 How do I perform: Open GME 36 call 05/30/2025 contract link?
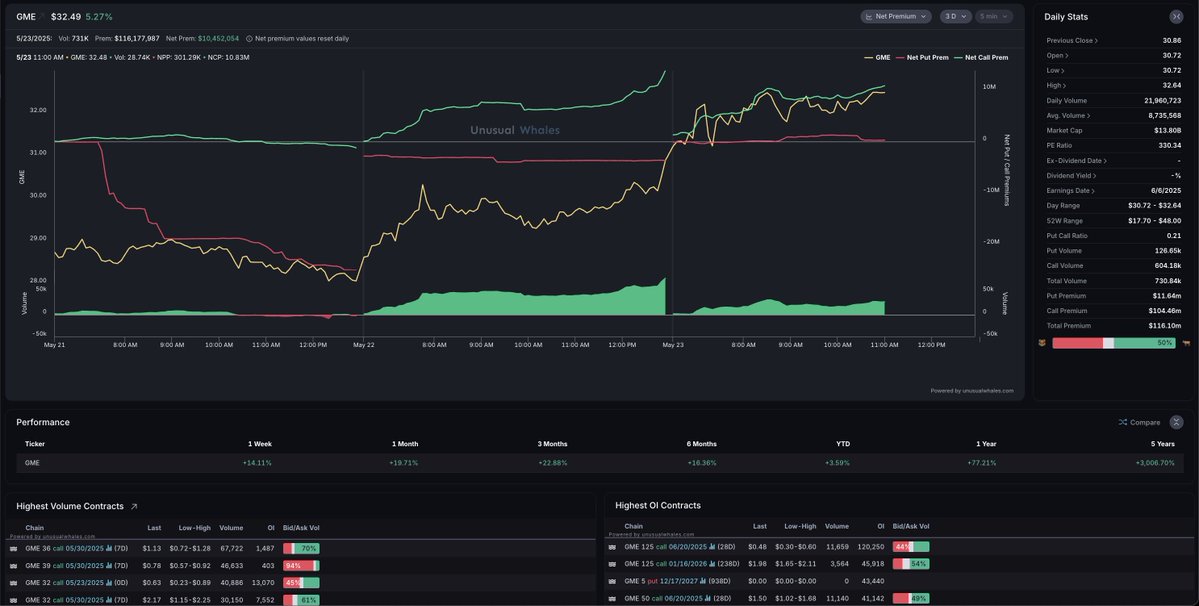64,548
